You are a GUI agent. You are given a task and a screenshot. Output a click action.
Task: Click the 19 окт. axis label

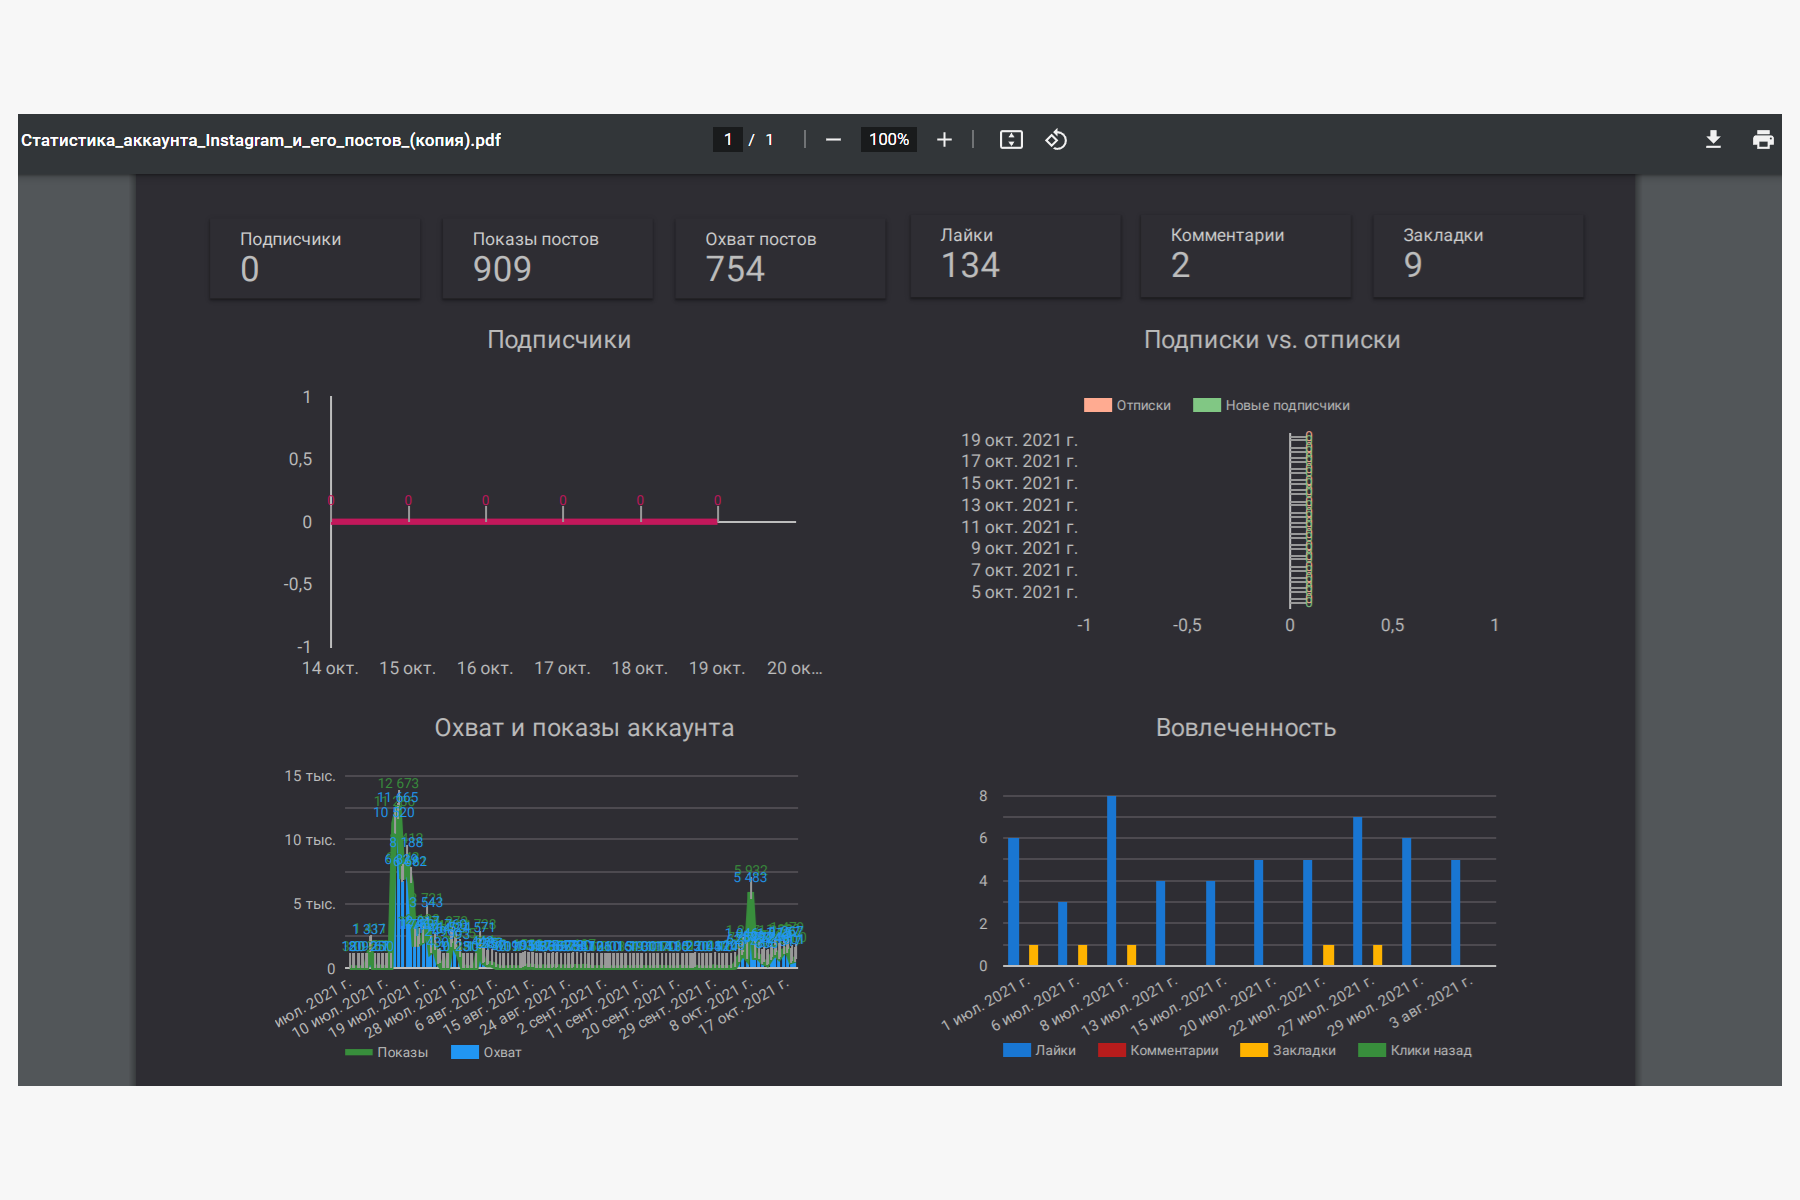(x=717, y=668)
